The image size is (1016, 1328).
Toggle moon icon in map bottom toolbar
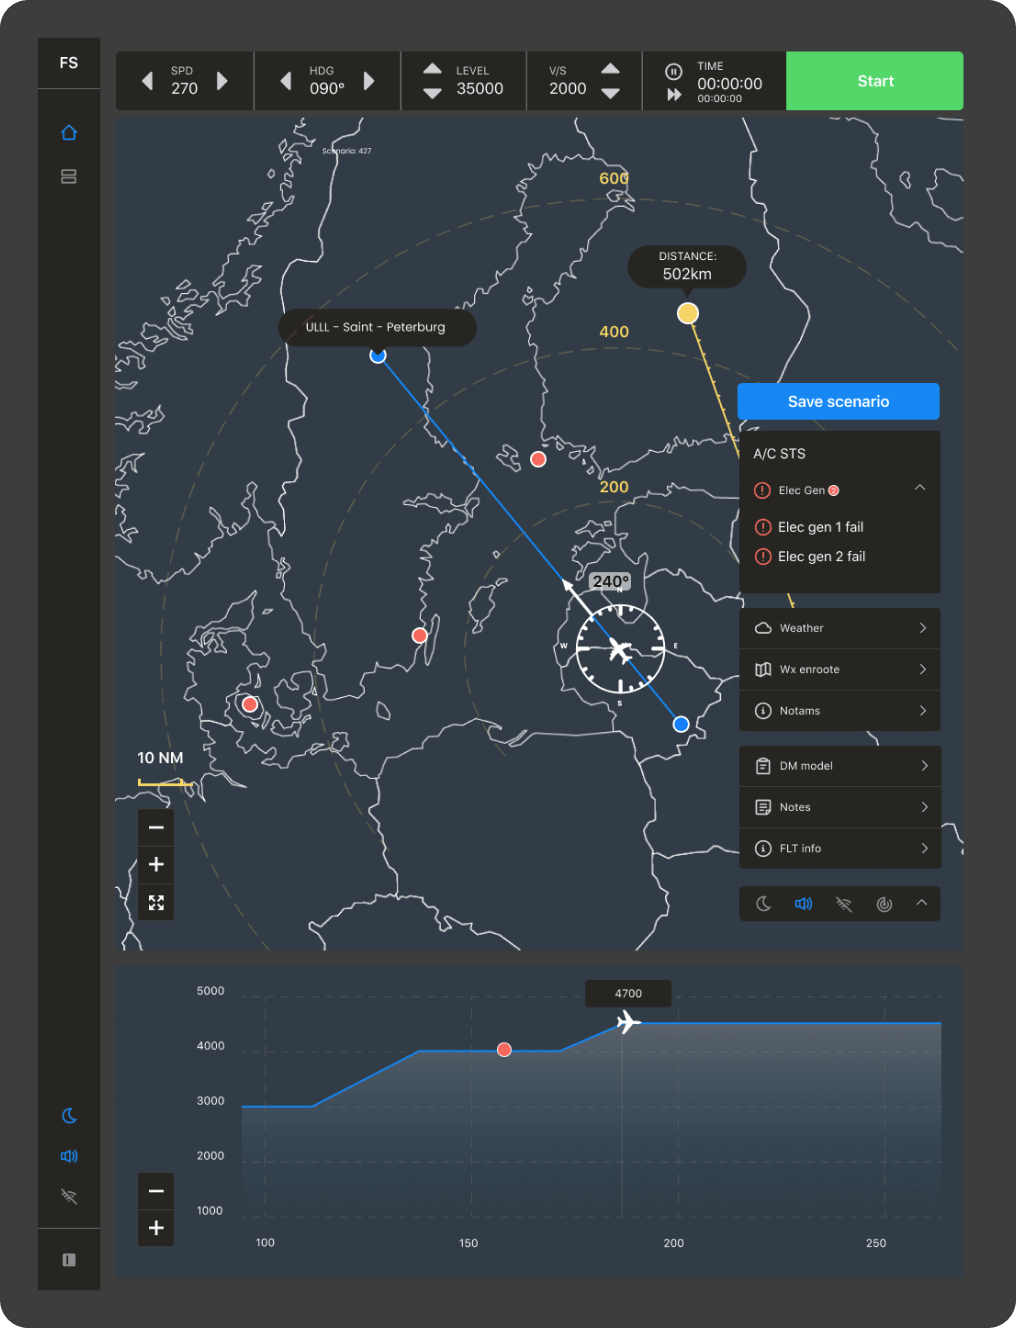(x=764, y=904)
